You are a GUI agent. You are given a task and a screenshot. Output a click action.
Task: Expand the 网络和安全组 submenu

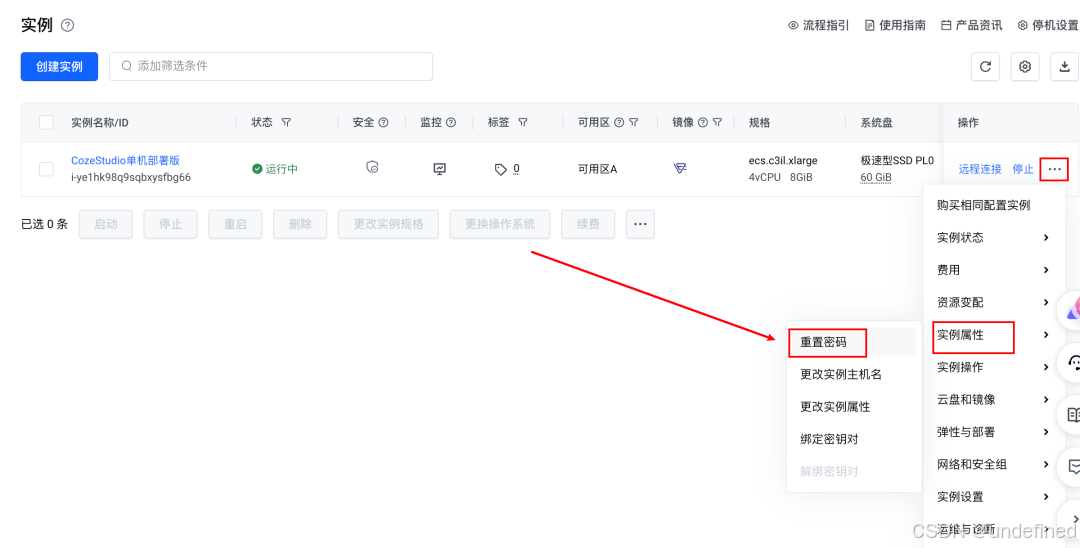(992, 464)
